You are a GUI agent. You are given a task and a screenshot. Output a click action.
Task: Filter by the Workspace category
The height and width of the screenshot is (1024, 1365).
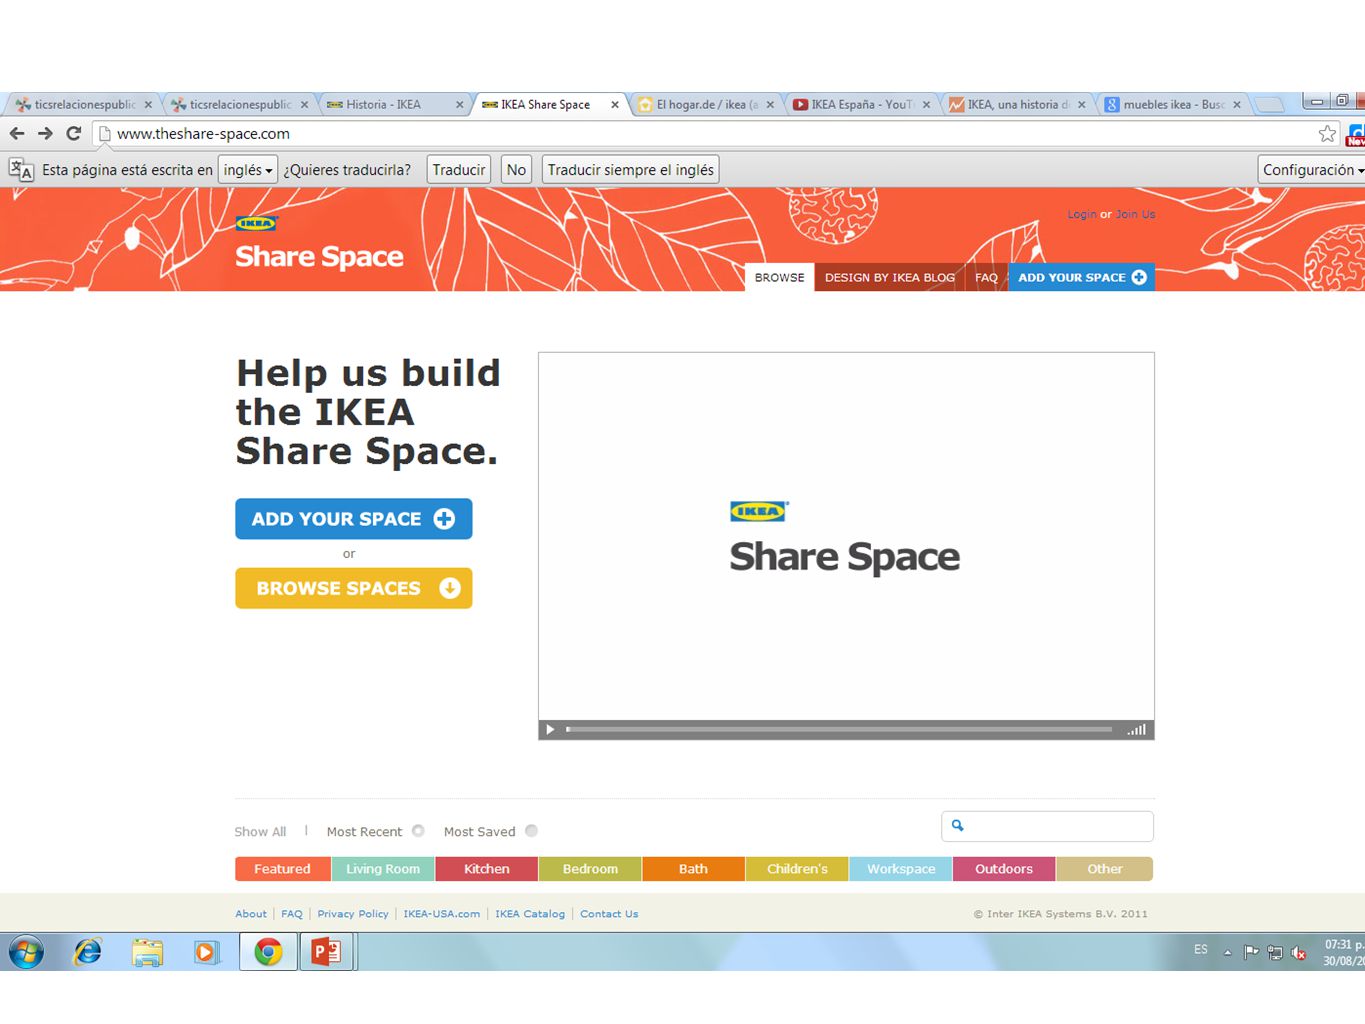[x=901, y=869]
